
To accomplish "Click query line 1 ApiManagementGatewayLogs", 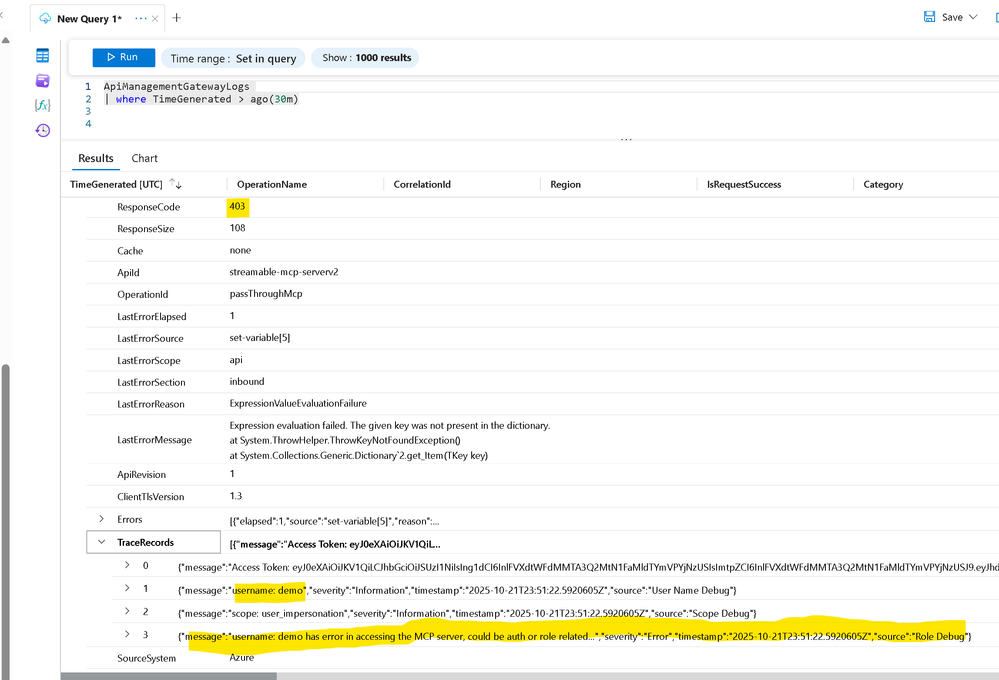I will tap(176, 87).
